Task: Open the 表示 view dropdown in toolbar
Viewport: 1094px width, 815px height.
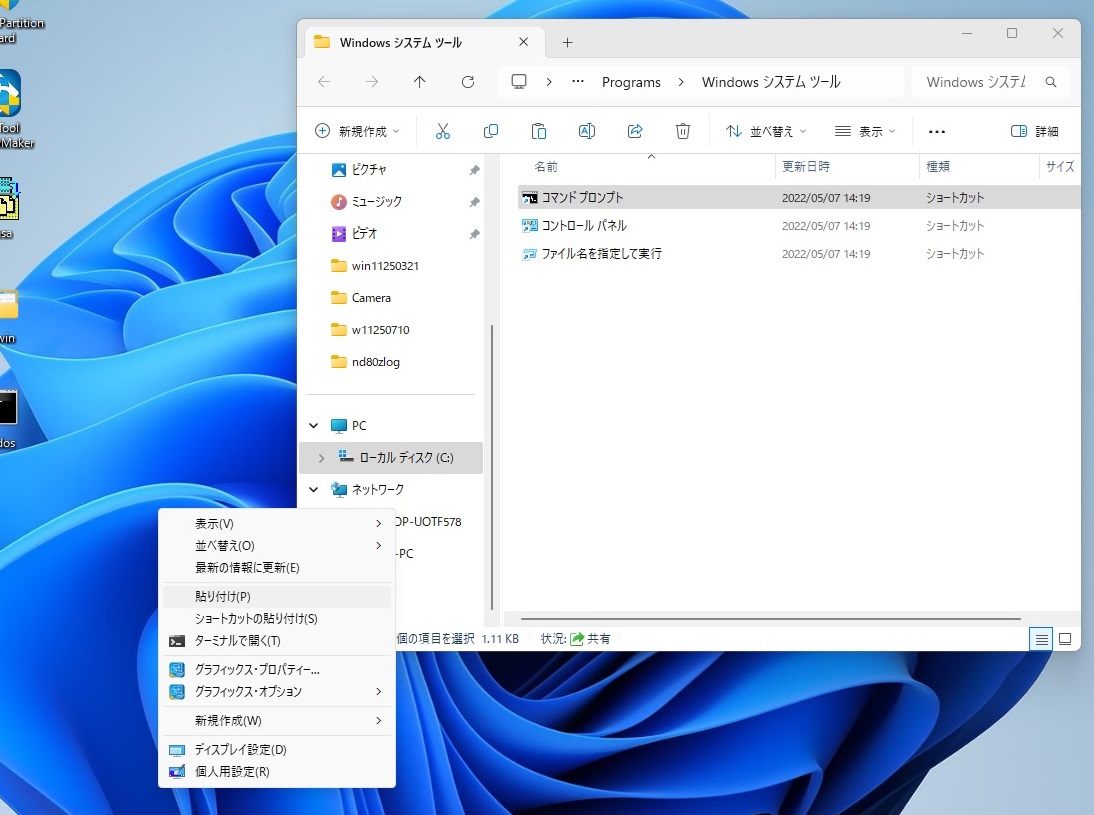Action: [865, 131]
